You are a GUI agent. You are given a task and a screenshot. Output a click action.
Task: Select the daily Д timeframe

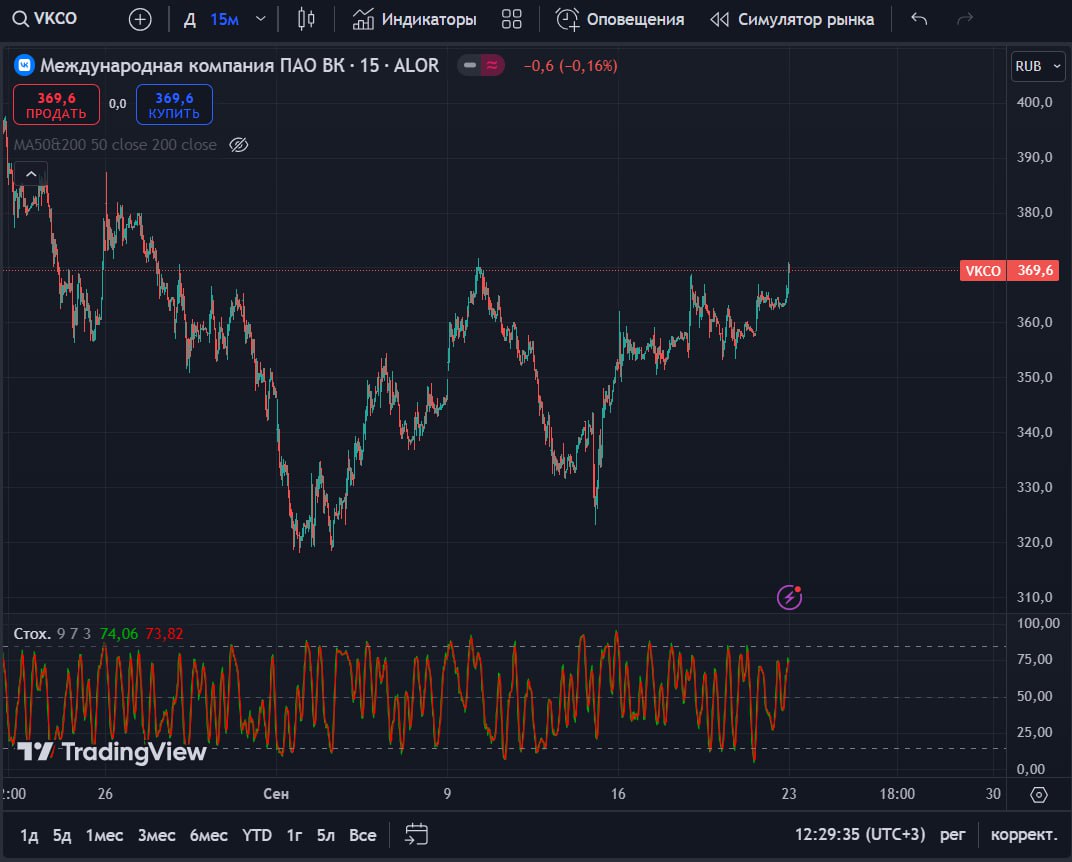(x=190, y=19)
